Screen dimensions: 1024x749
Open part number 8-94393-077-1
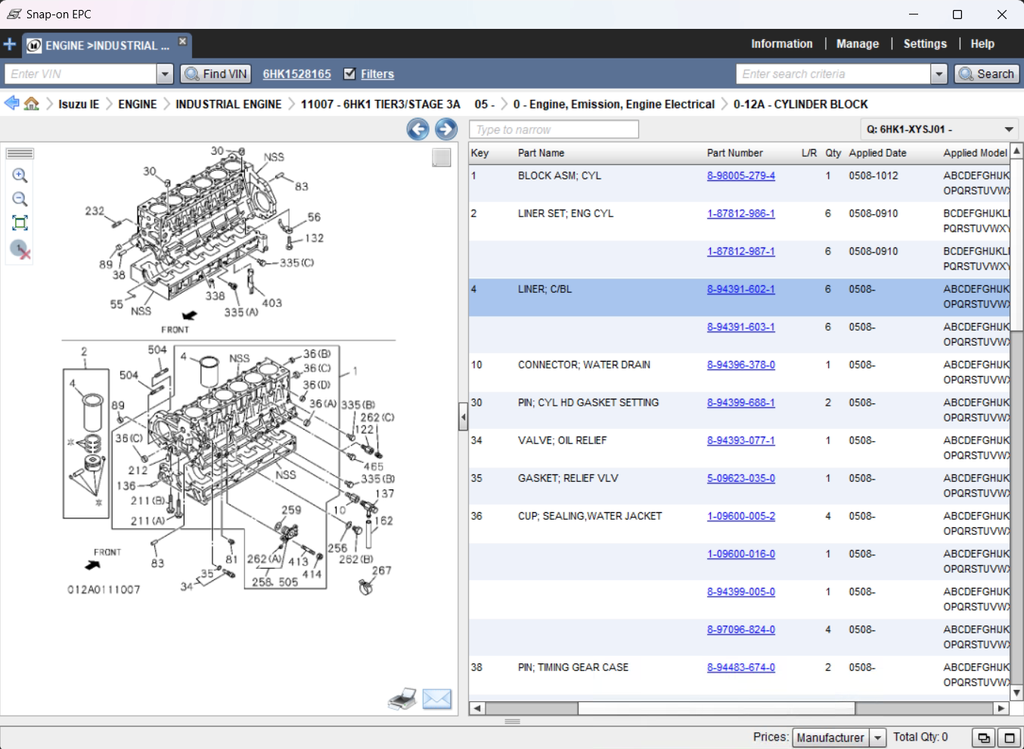coord(741,441)
